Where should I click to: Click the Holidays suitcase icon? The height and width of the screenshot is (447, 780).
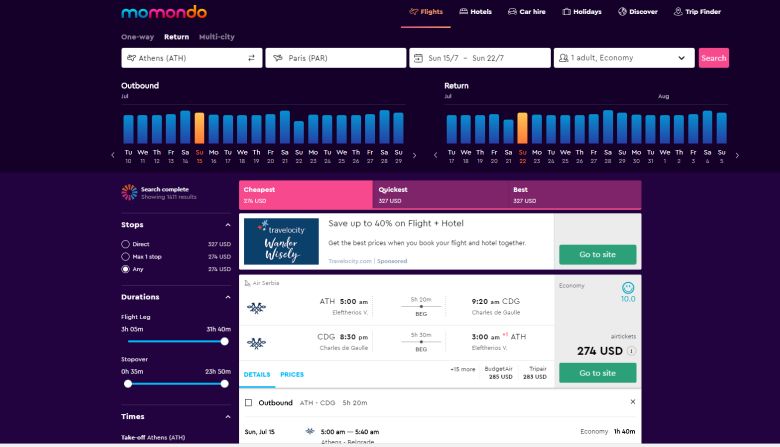pos(566,11)
